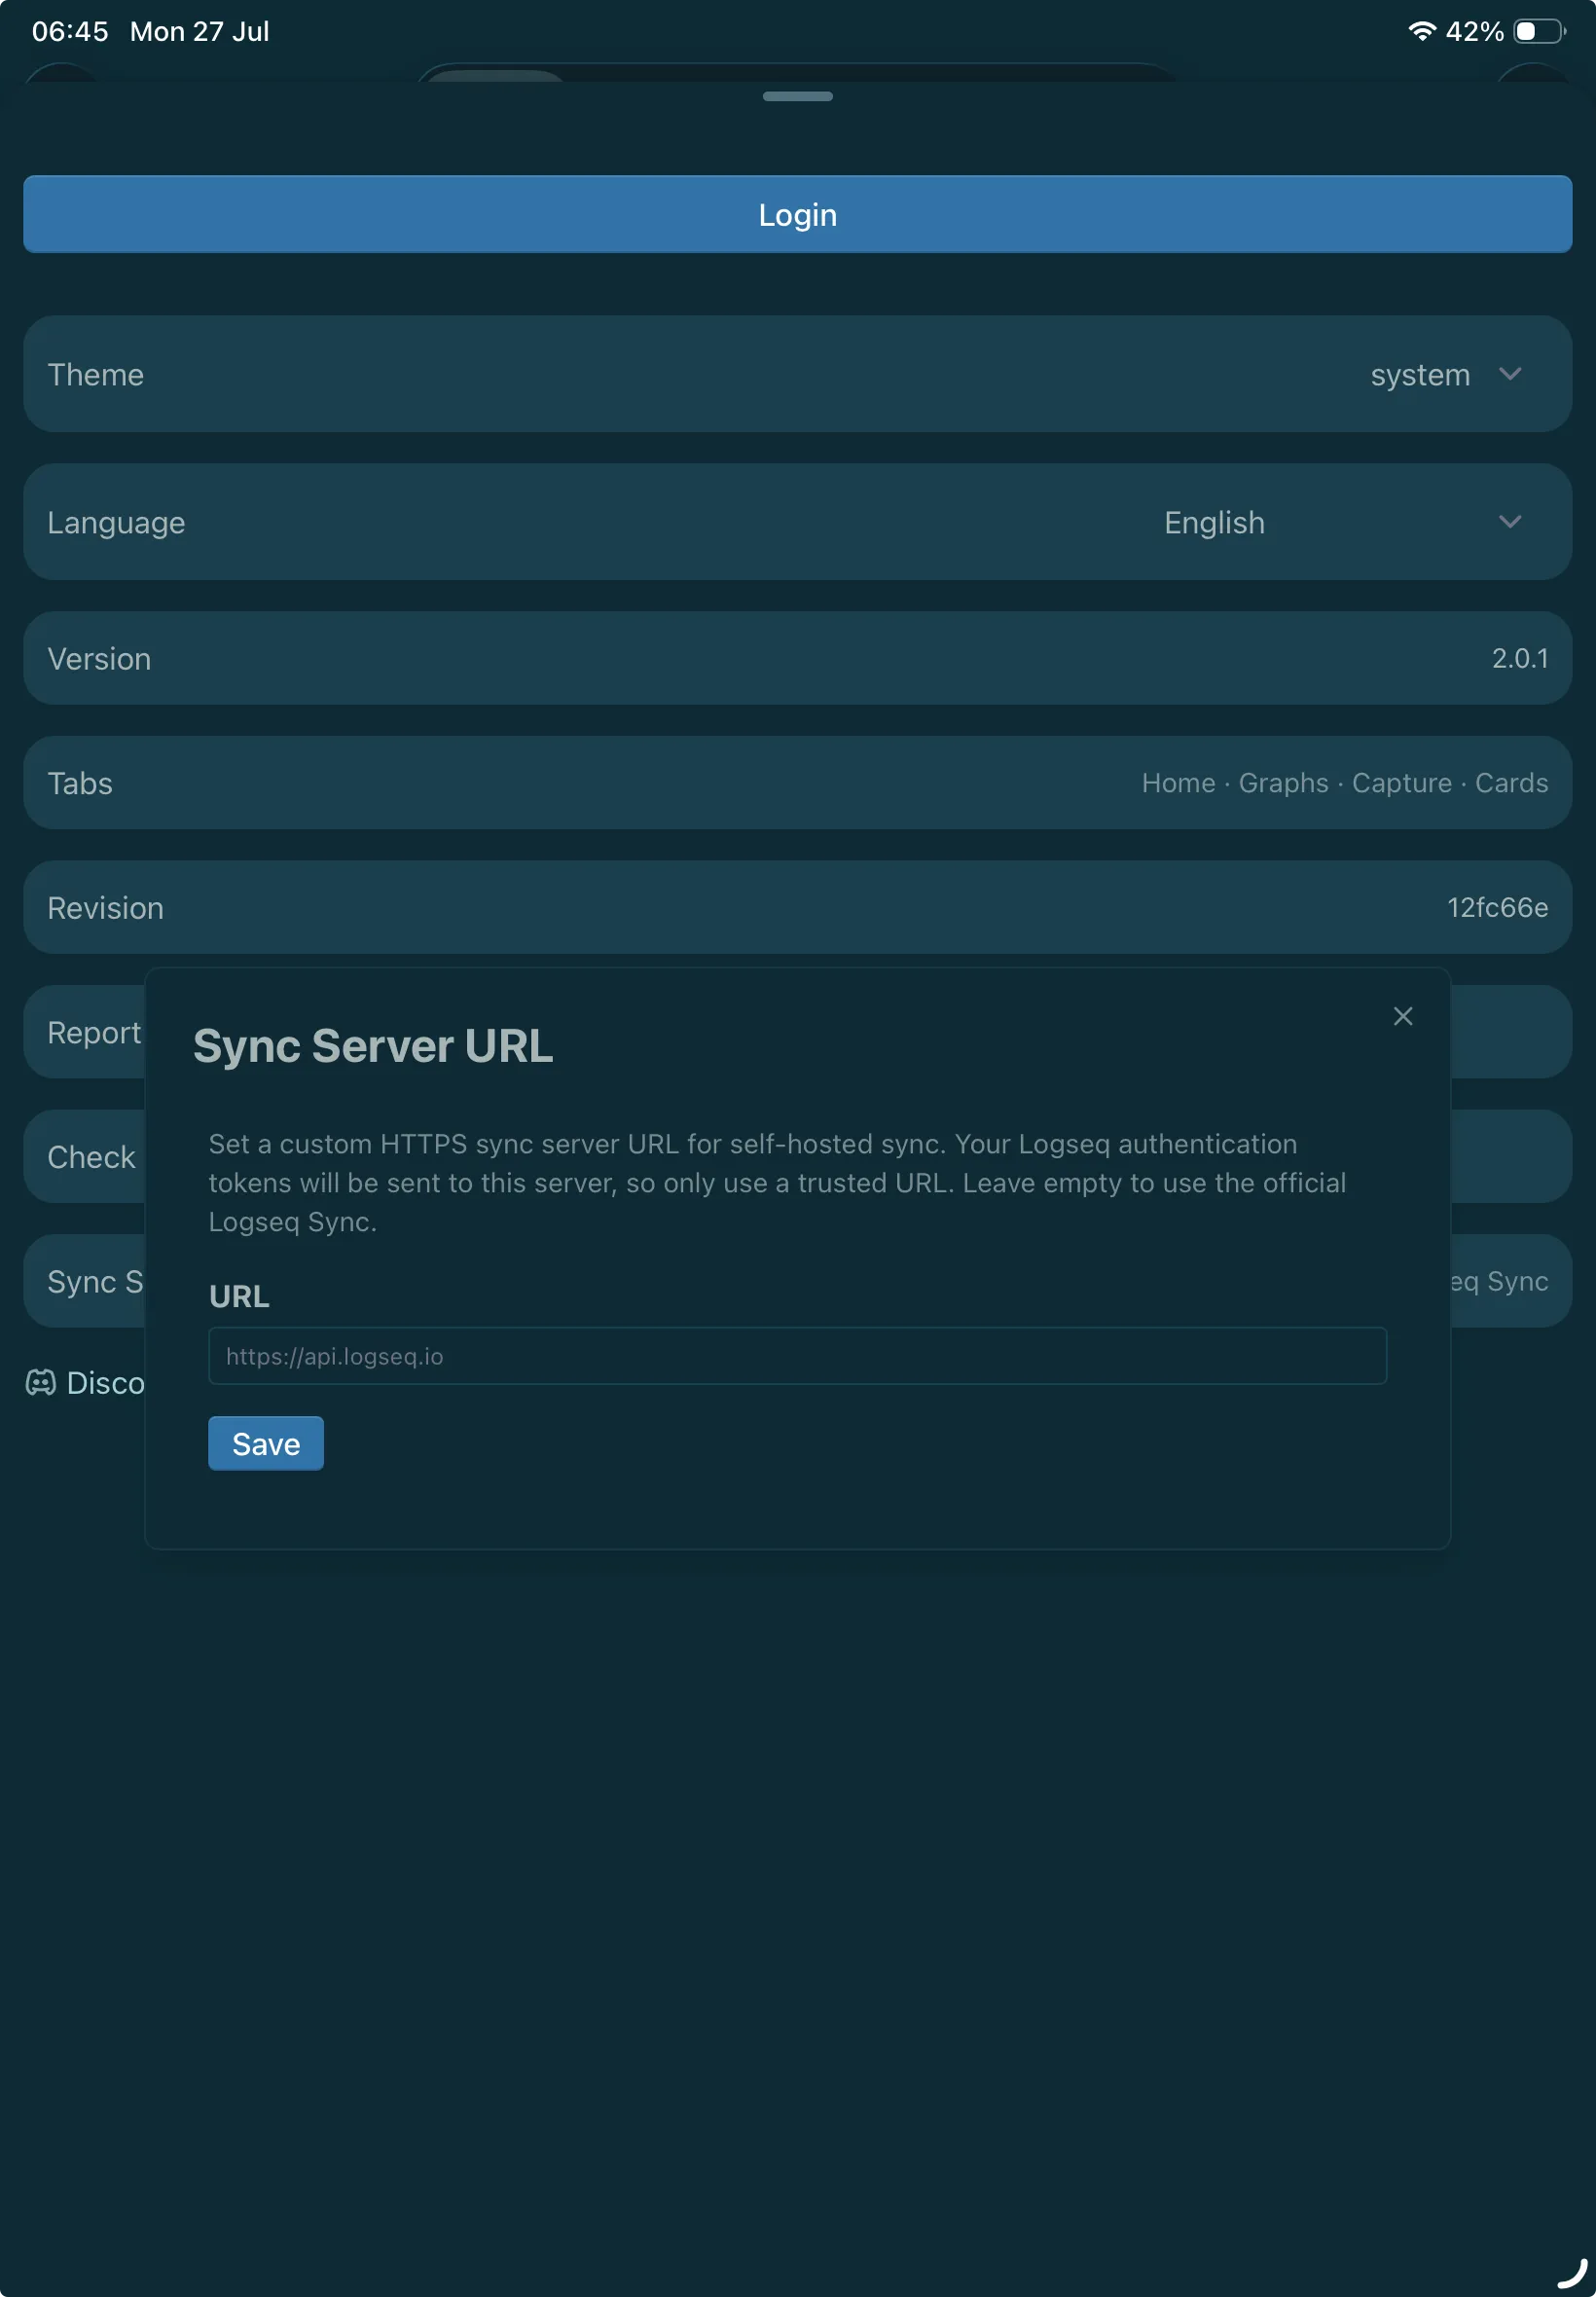Tap the Check row behind the dialog

click(x=85, y=1156)
